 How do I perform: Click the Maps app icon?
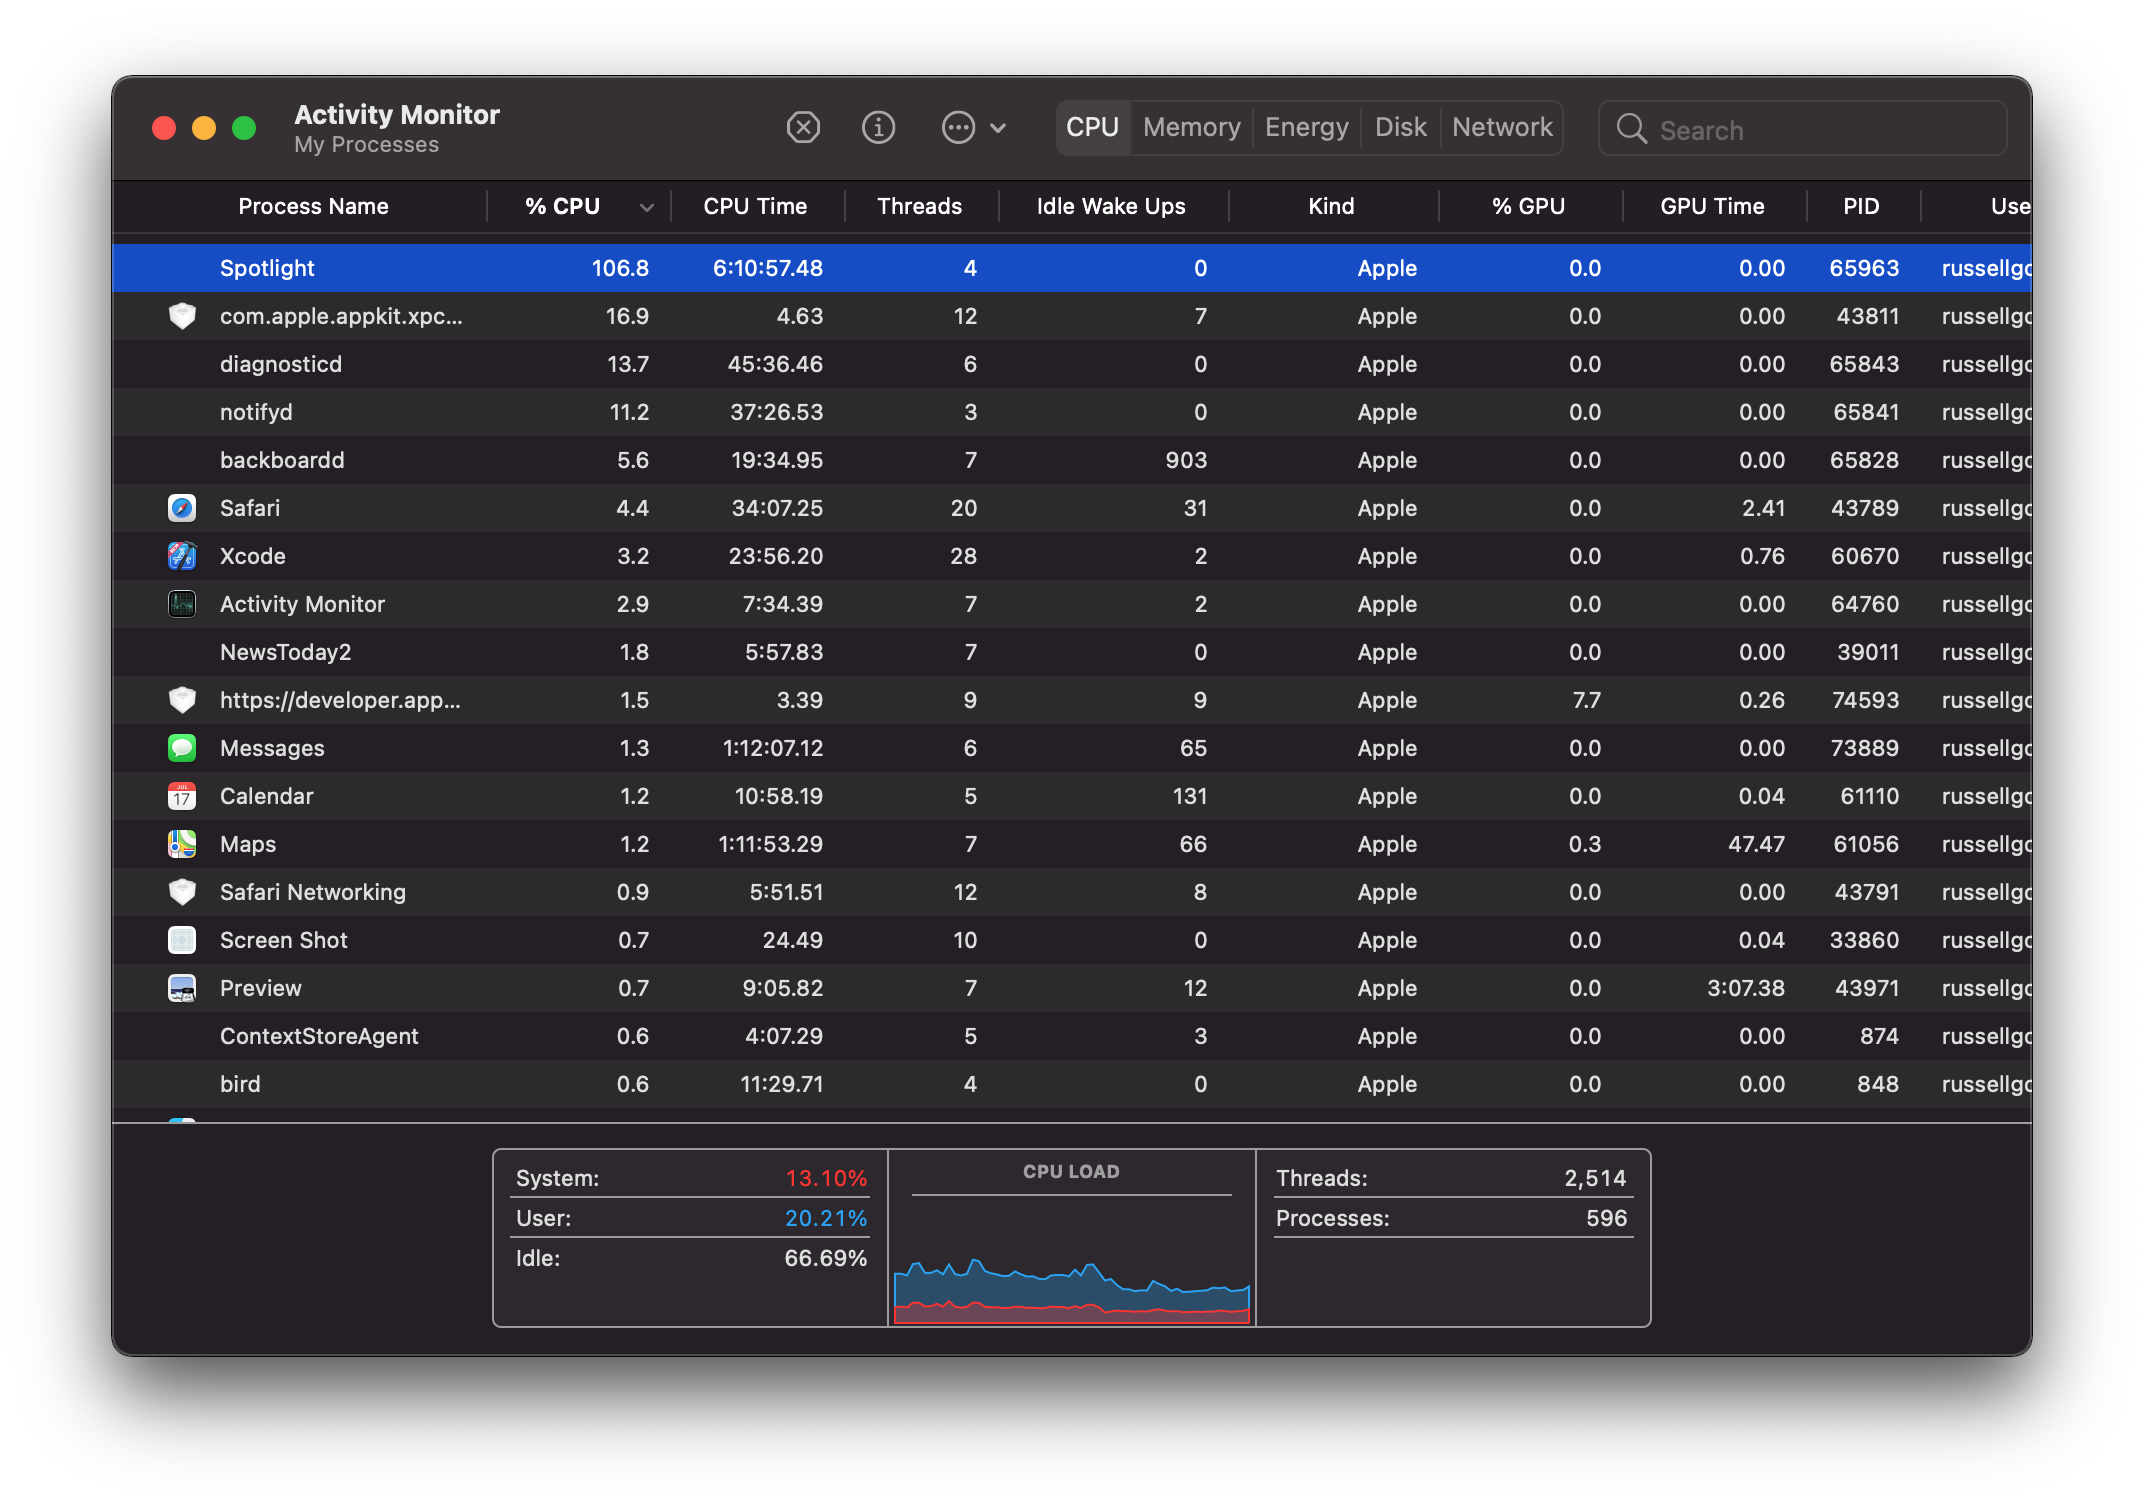click(182, 844)
